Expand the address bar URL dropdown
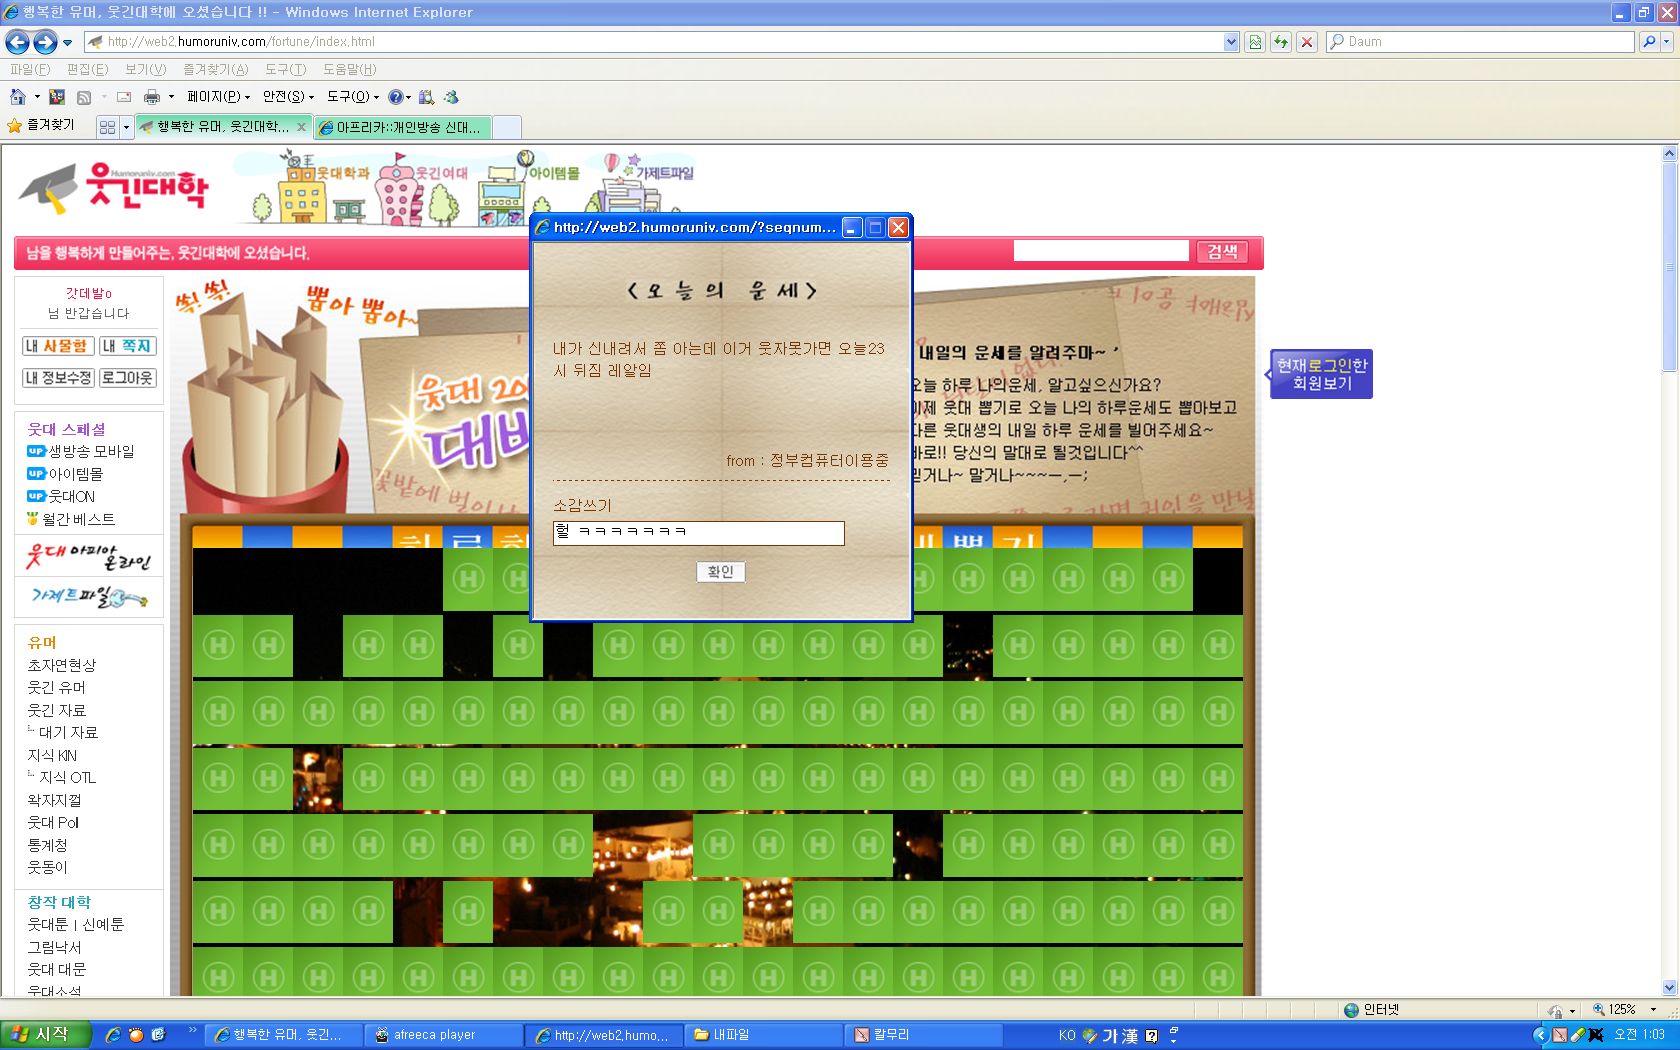 (x=1231, y=42)
